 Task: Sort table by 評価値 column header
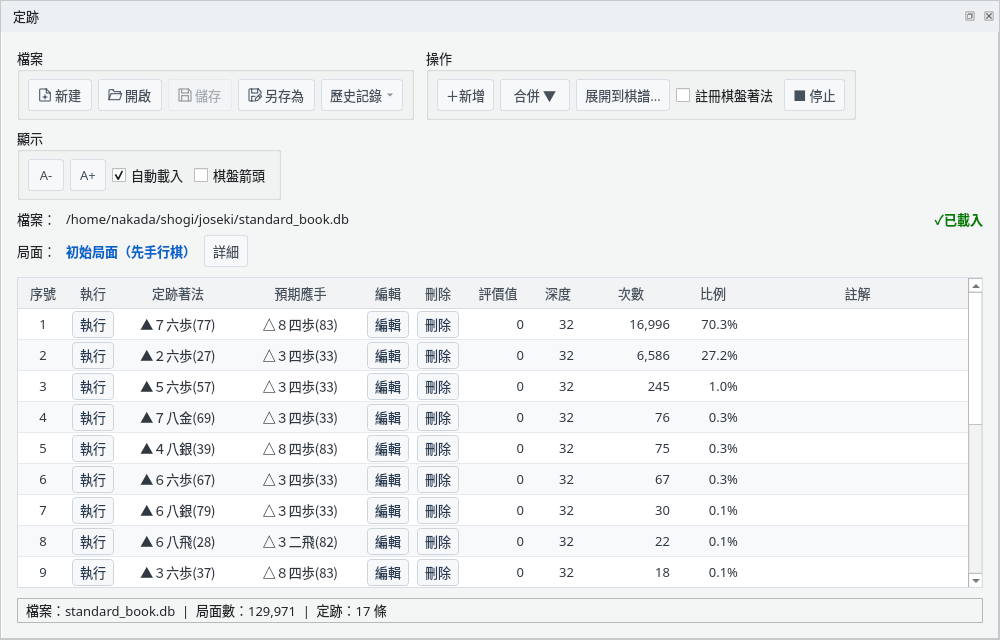point(498,294)
